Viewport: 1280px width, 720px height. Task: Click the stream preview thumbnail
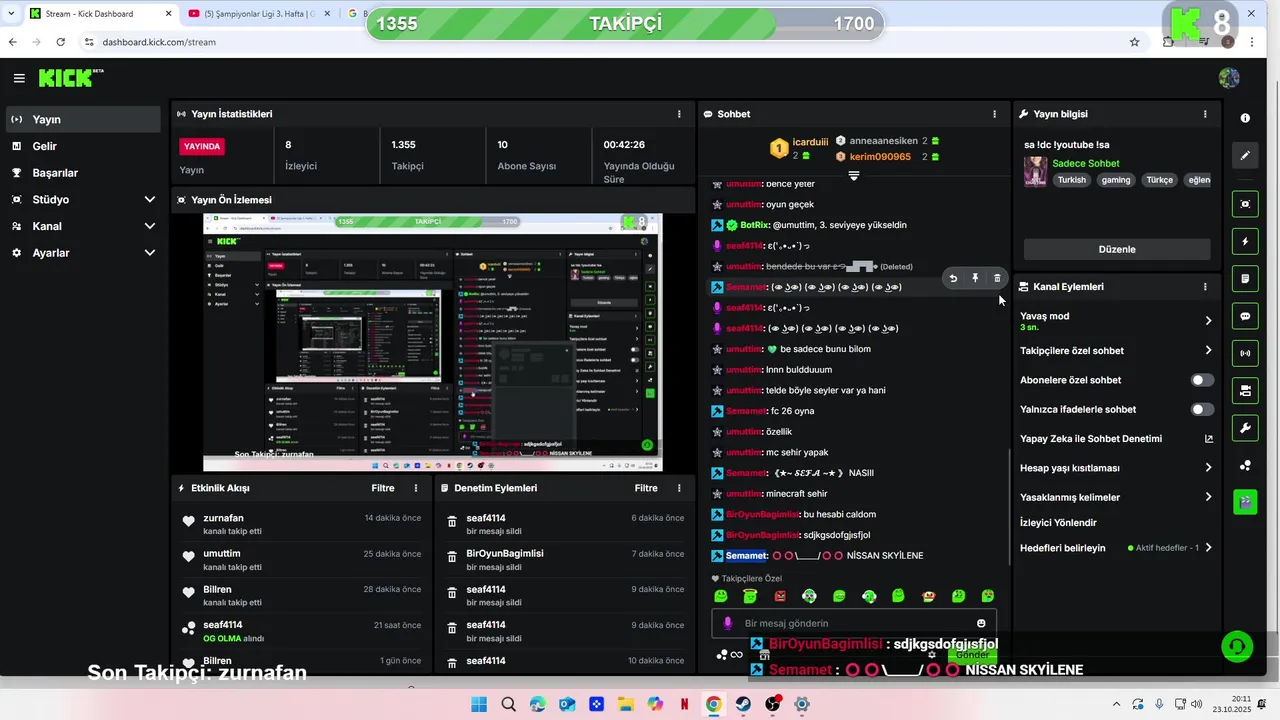[432, 341]
